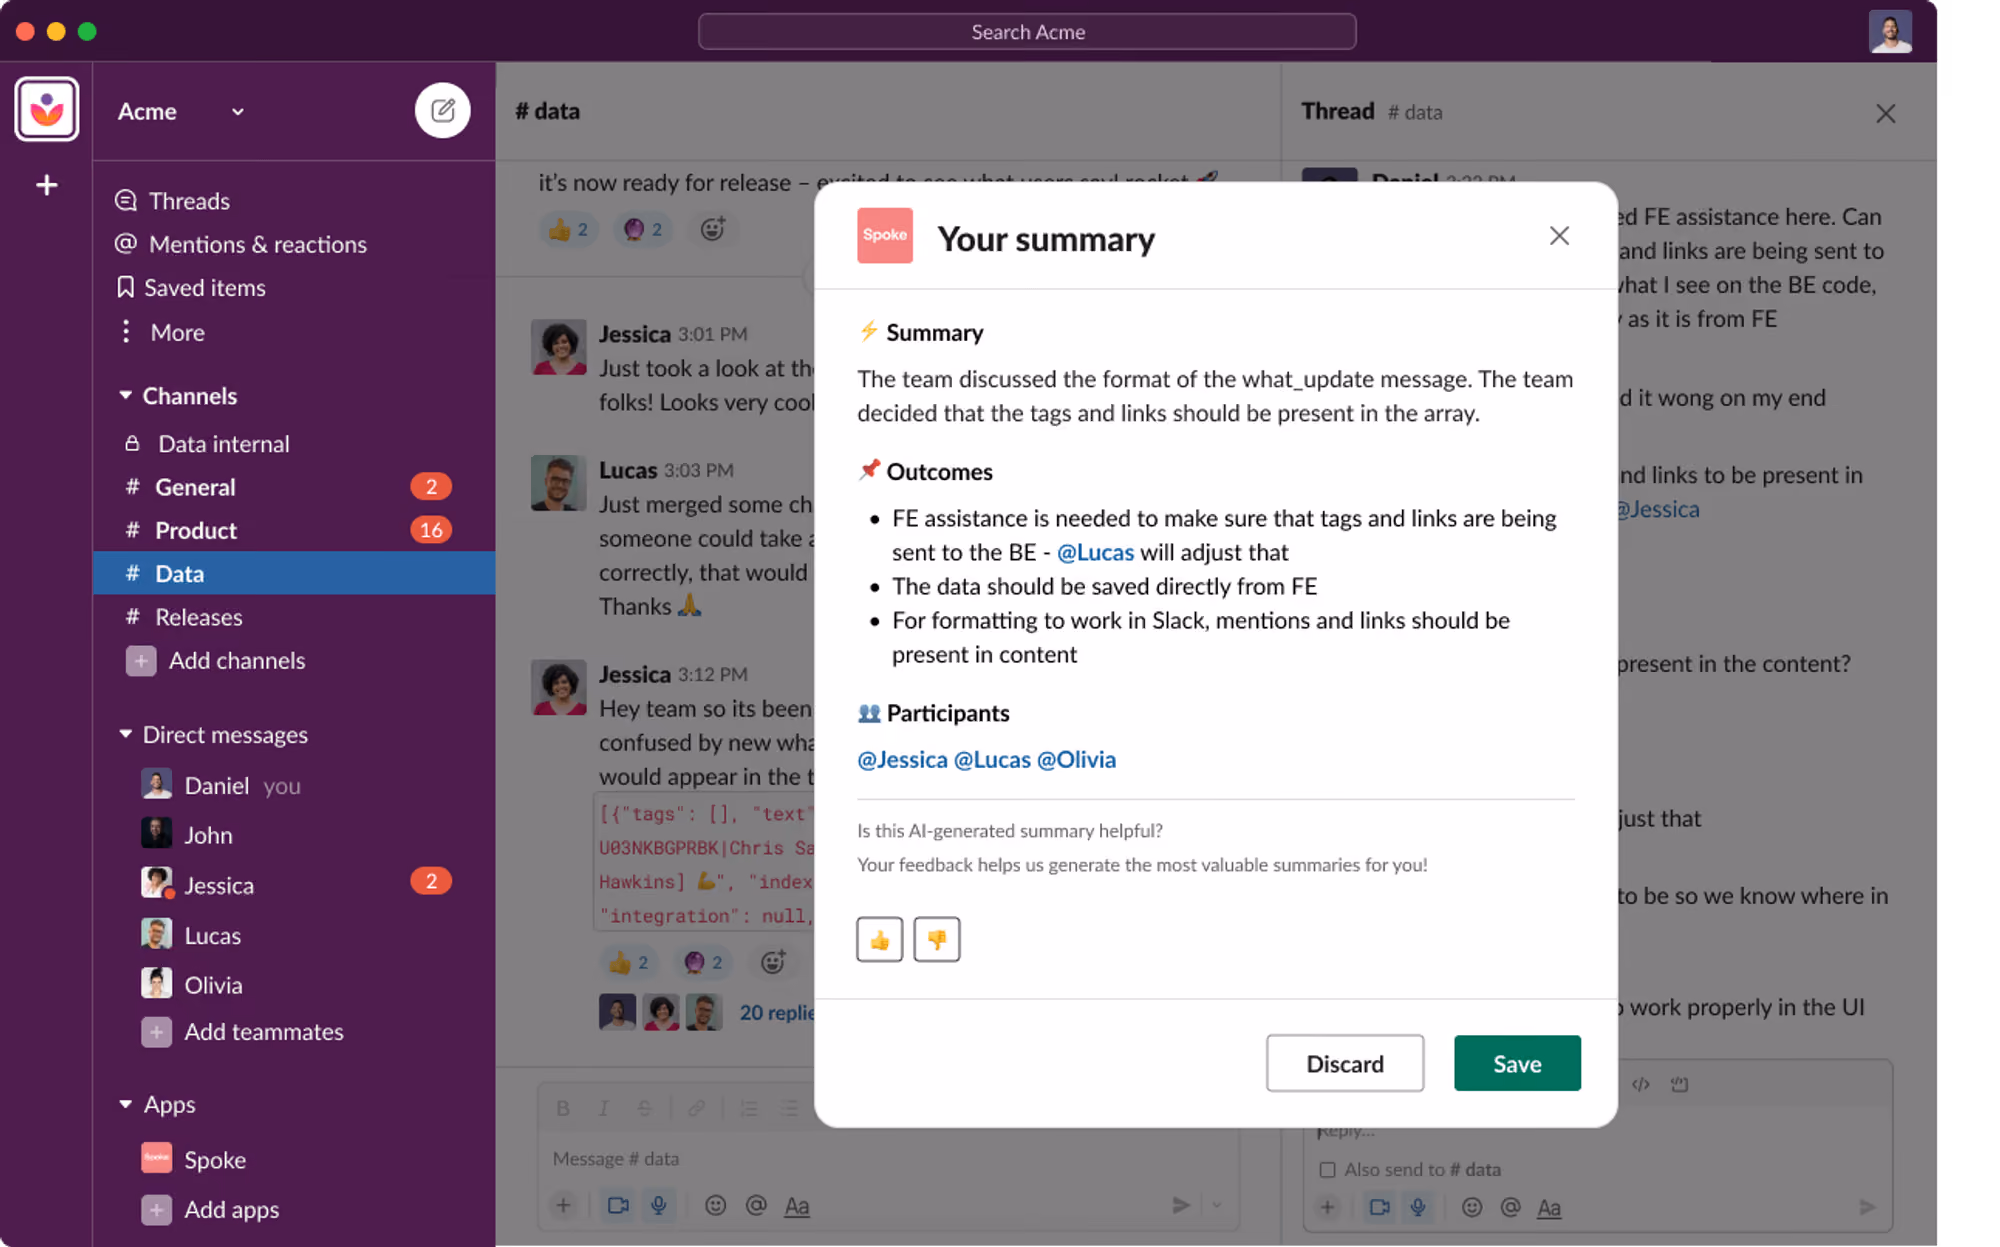Close the Your summary dialog
Image resolution: width=2000 pixels, height=1247 pixels.
click(1559, 236)
